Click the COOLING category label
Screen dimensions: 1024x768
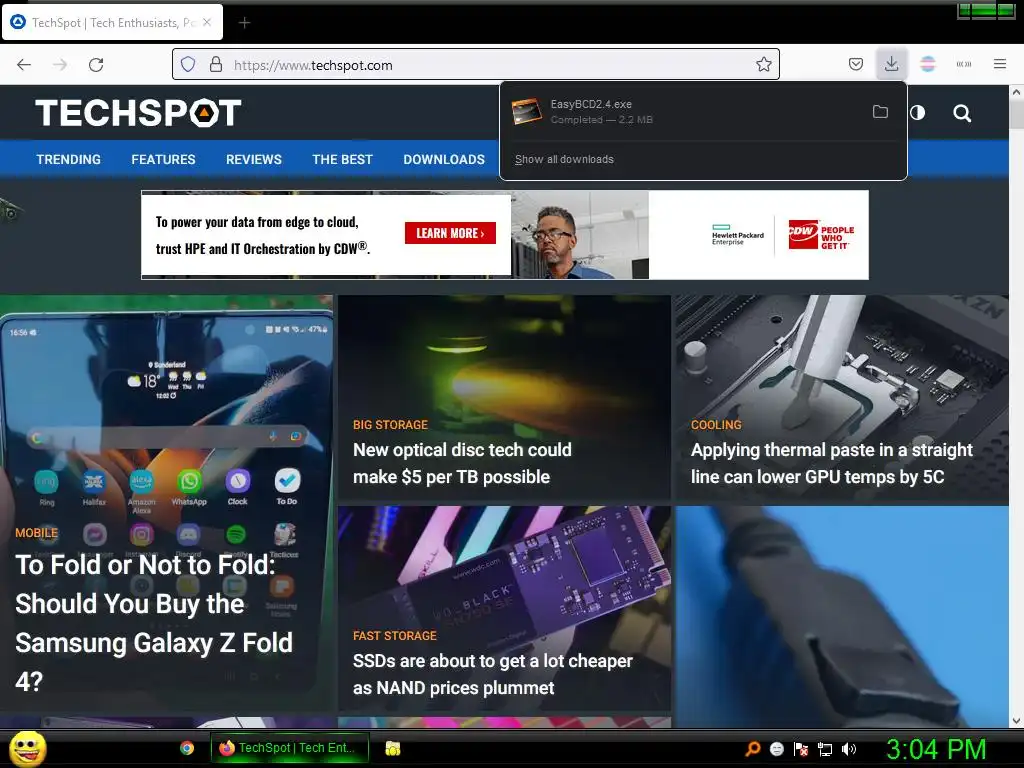[x=716, y=424]
